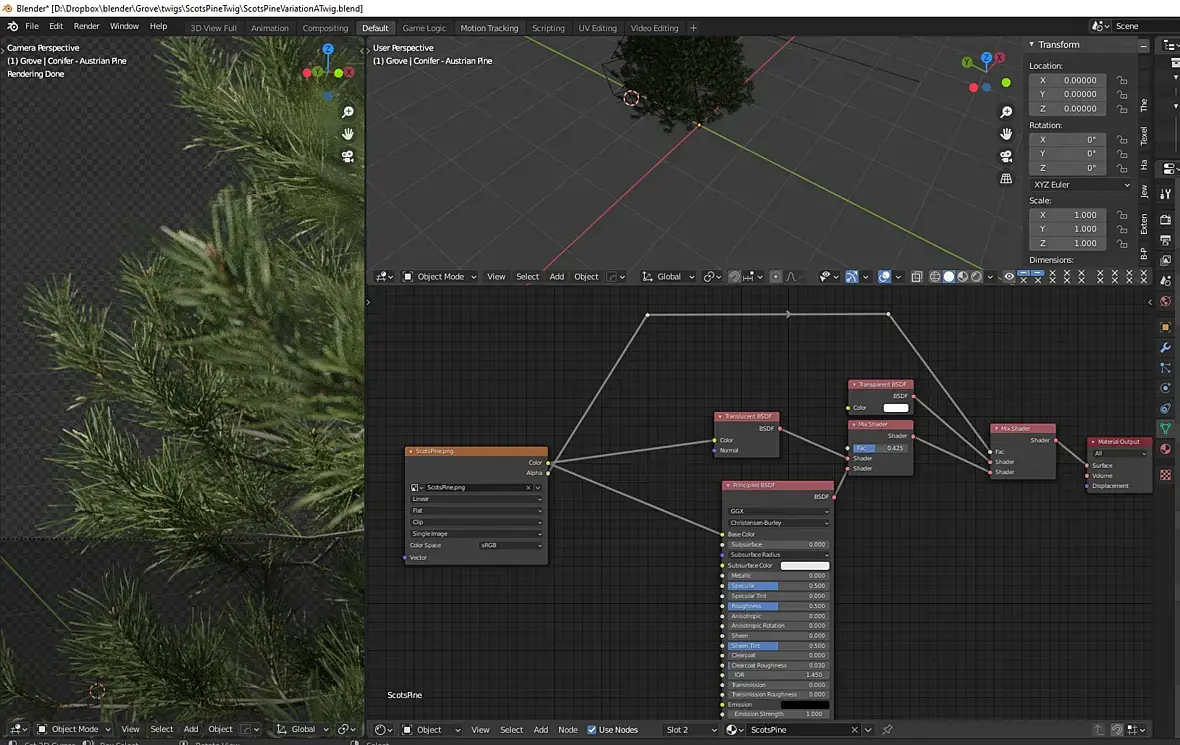Open the Material properties tab icon
This screenshot has height=745, width=1180.
(1165, 449)
